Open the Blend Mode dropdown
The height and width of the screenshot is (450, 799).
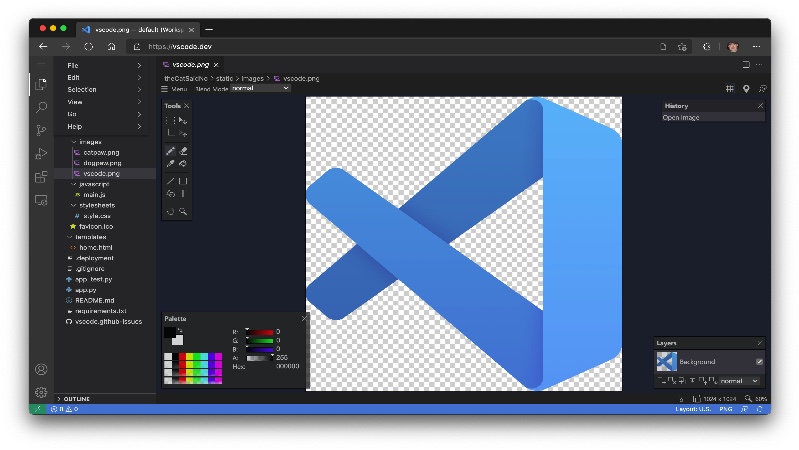tap(259, 88)
